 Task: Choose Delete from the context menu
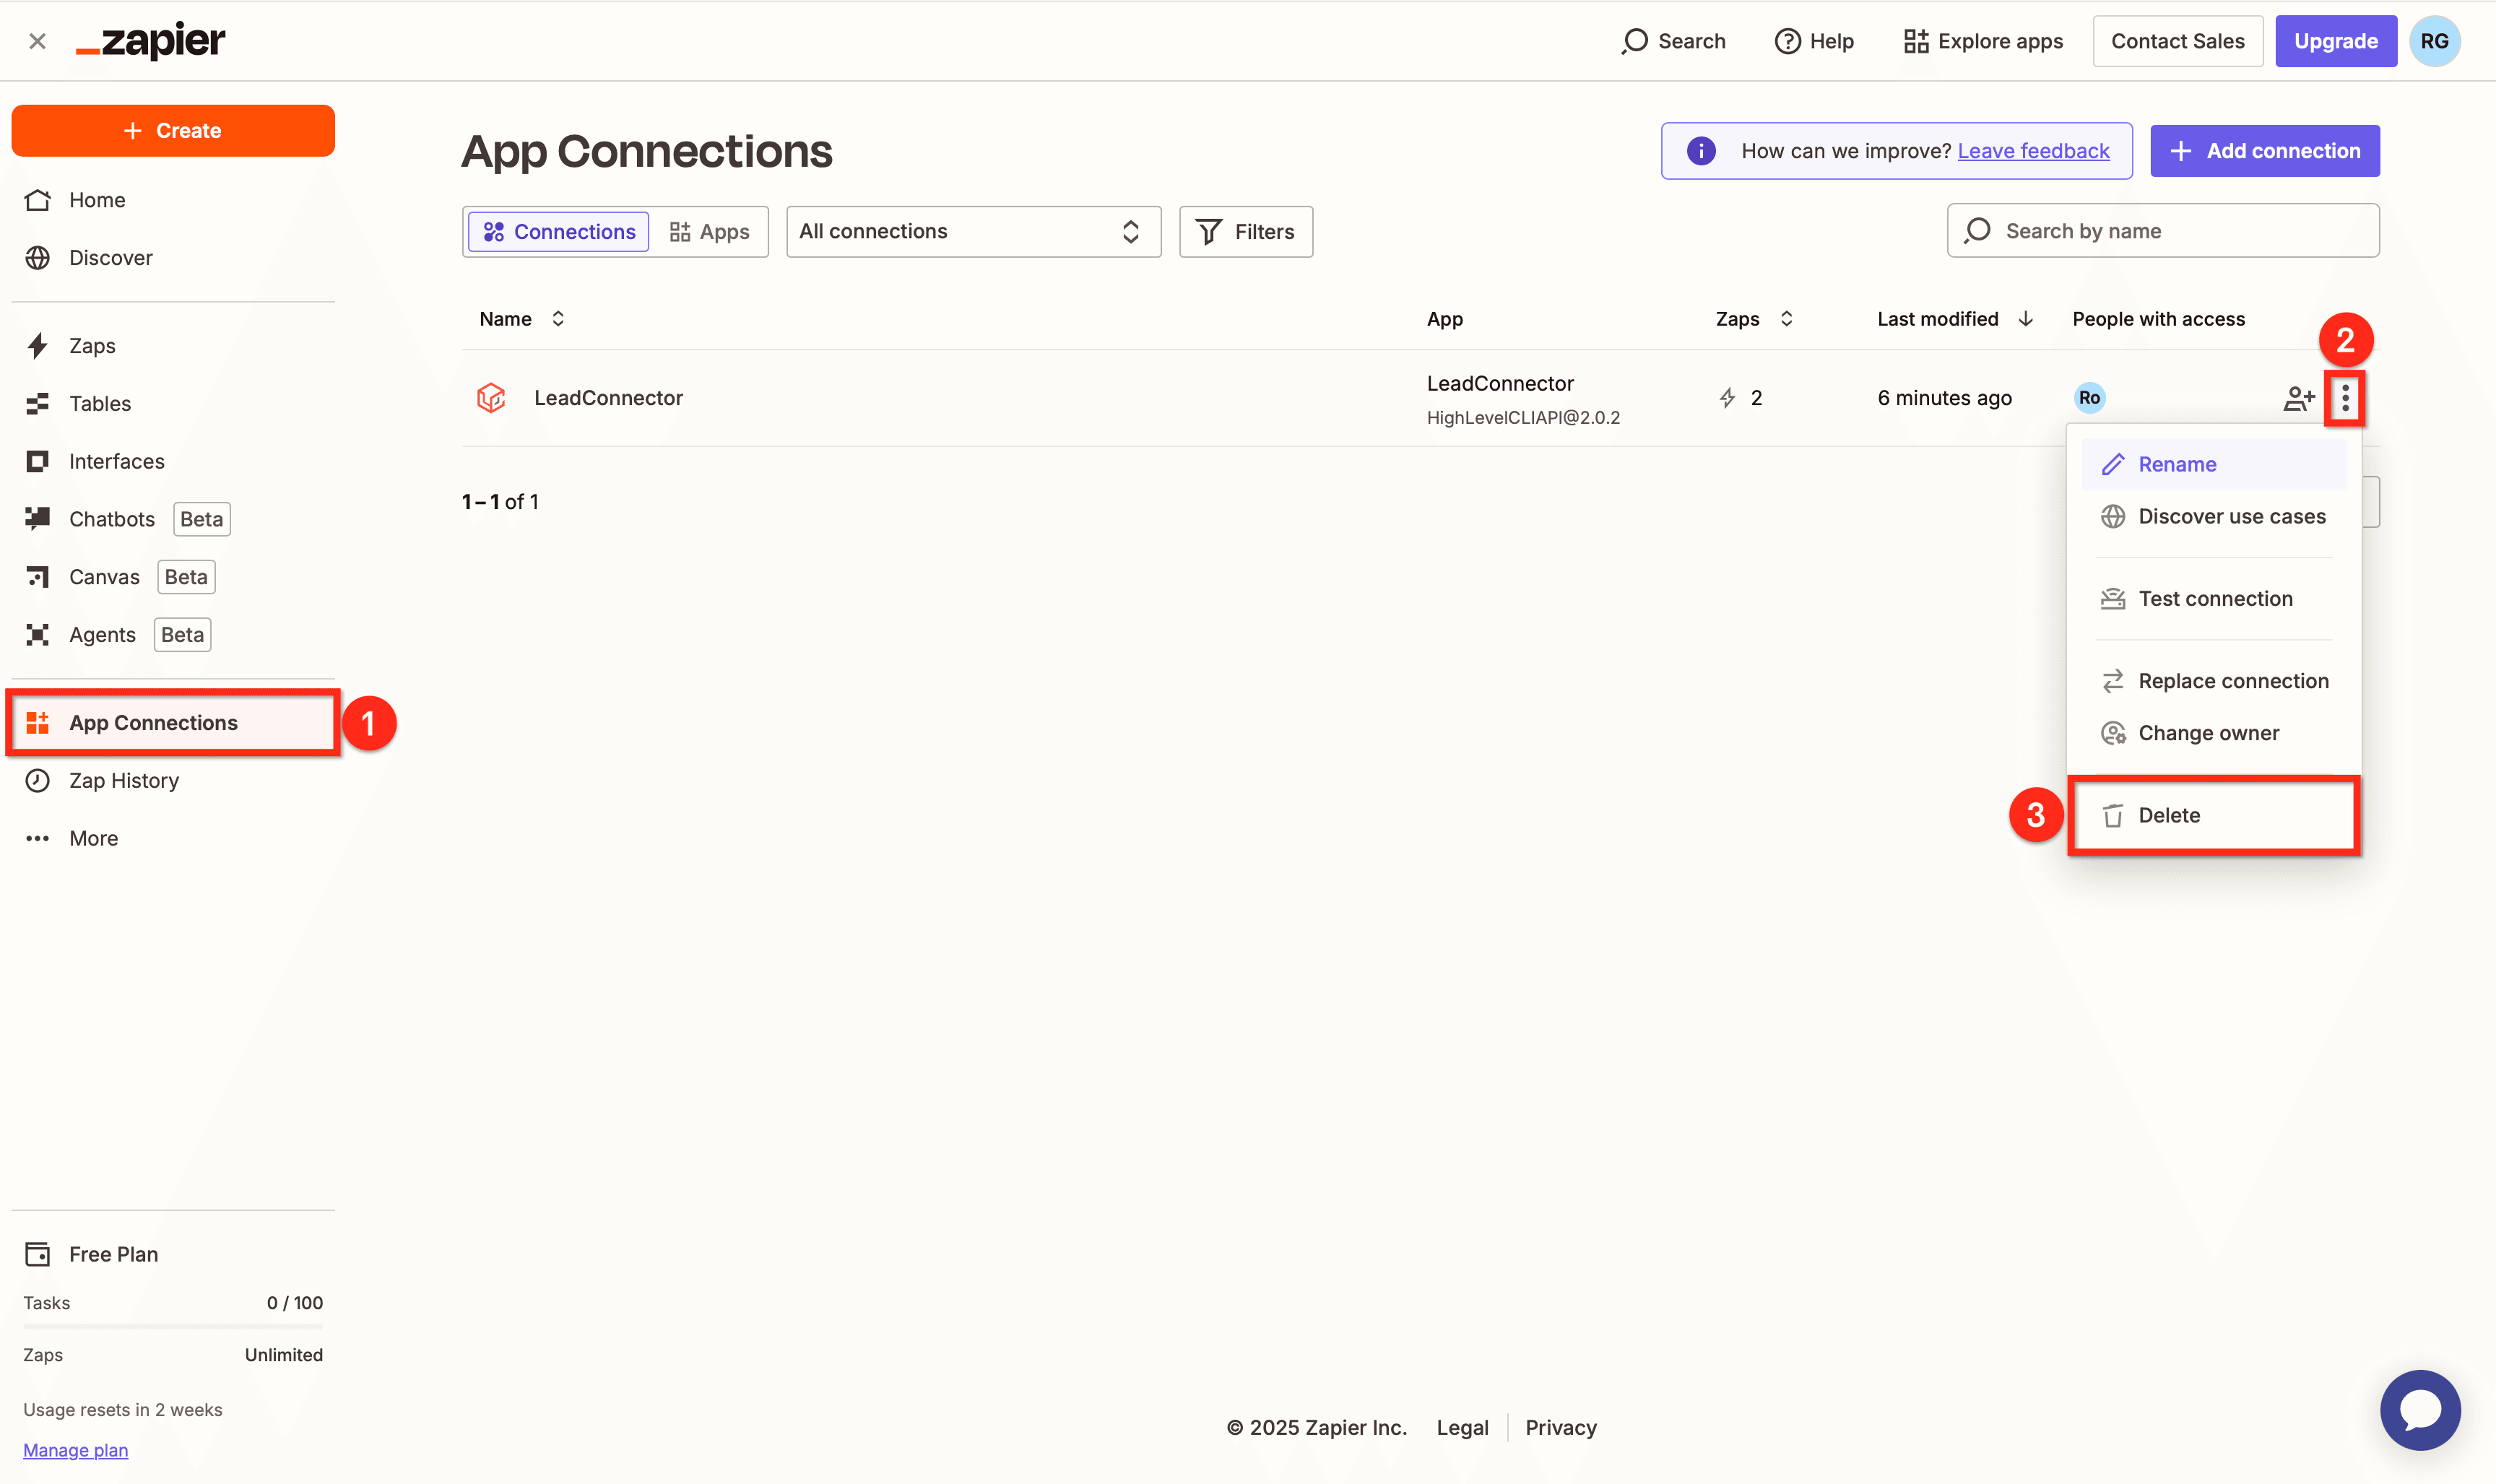tap(2214, 816)
